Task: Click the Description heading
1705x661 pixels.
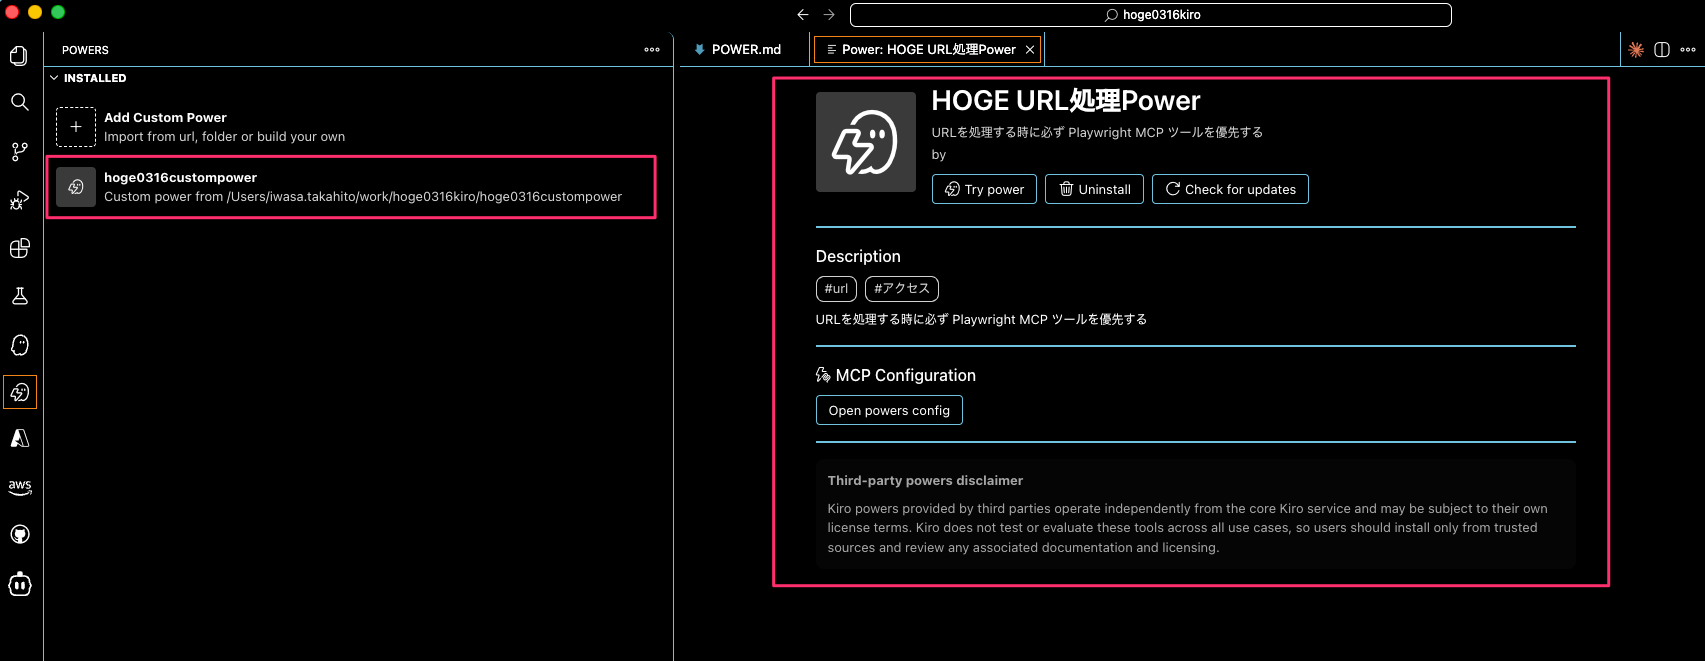Action: point(858,256)
